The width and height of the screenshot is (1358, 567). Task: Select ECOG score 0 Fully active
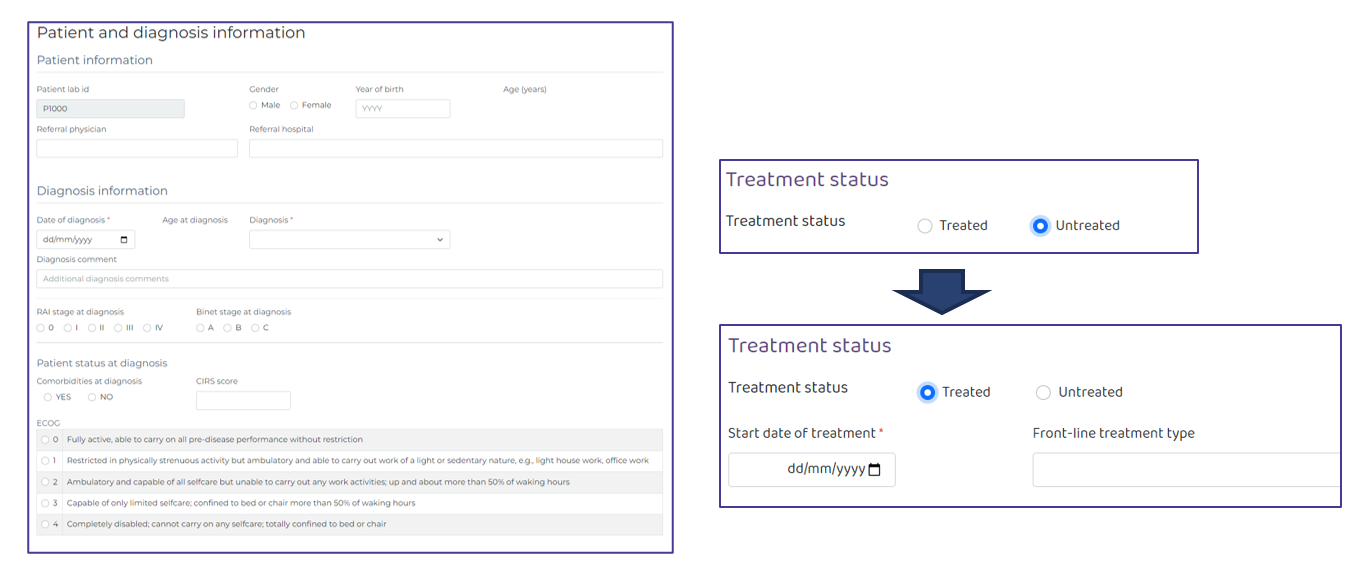[x=45, y=439]
